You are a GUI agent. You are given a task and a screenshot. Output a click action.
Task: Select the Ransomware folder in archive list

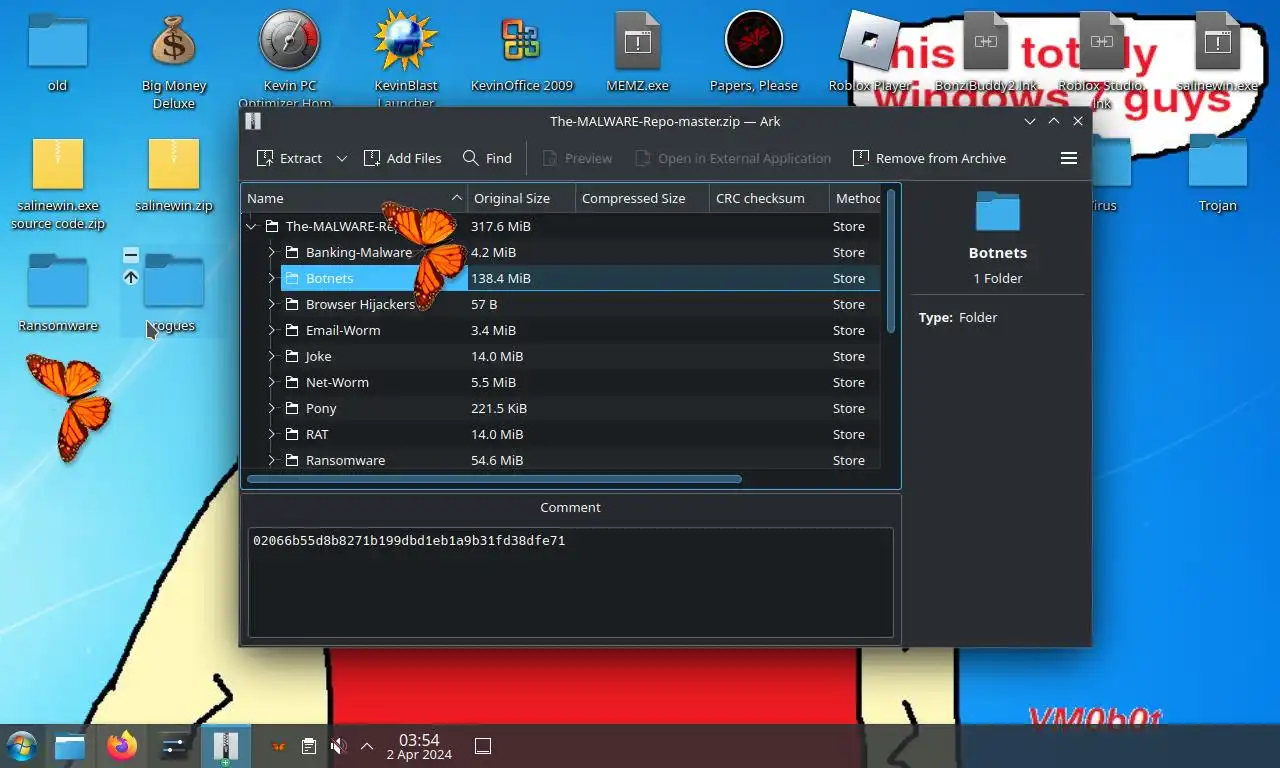(560, 460)
